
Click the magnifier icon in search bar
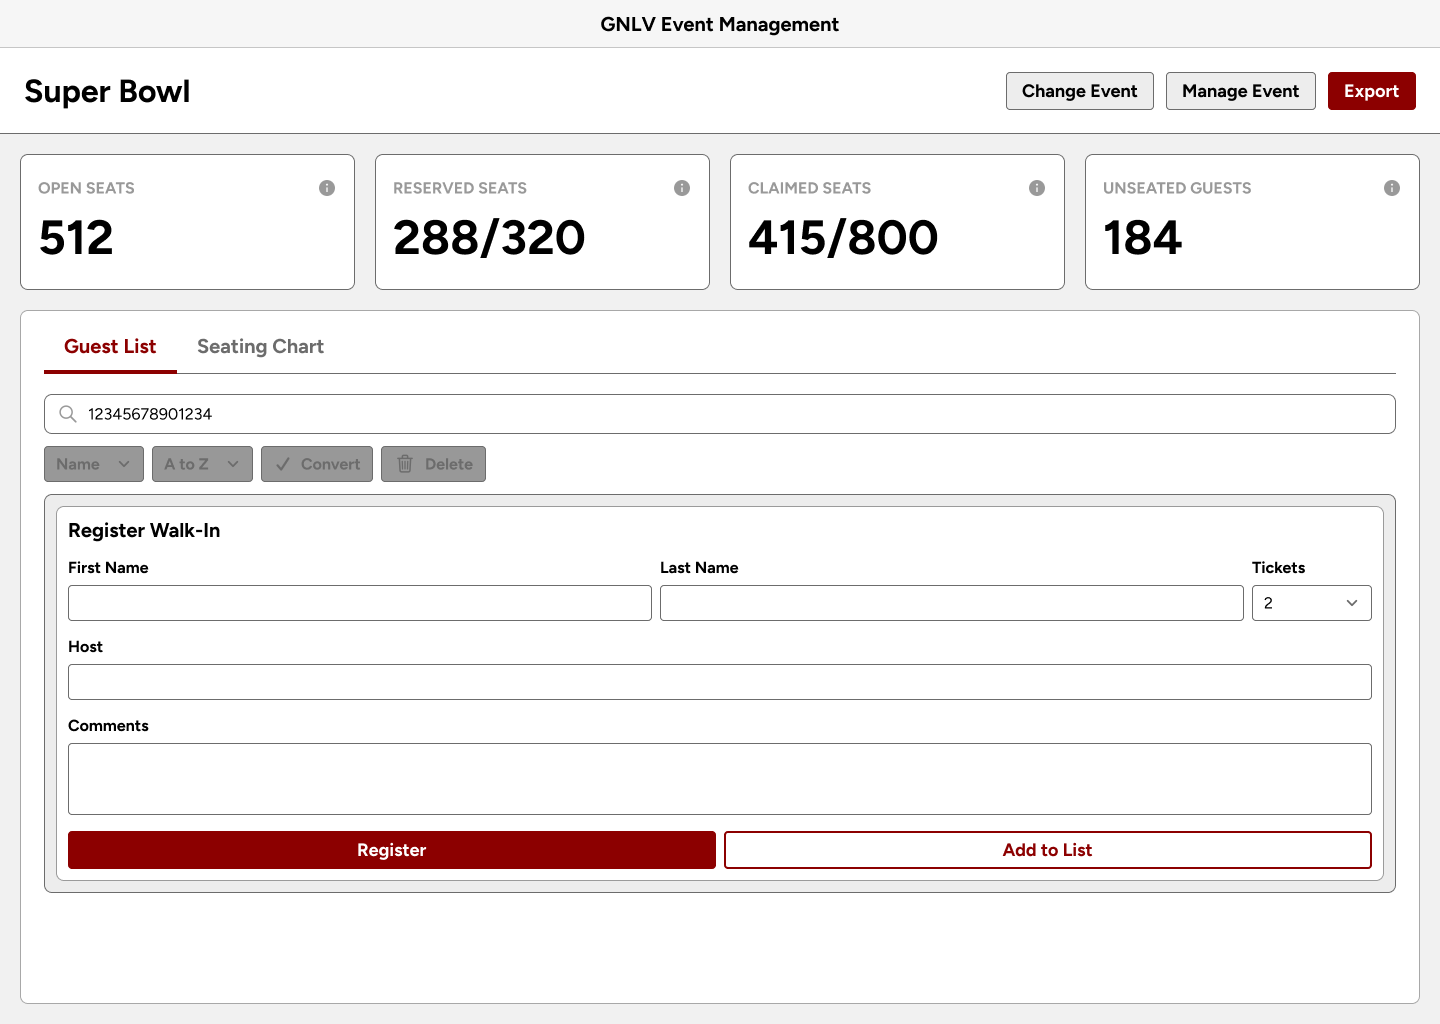tap(68, 414)
